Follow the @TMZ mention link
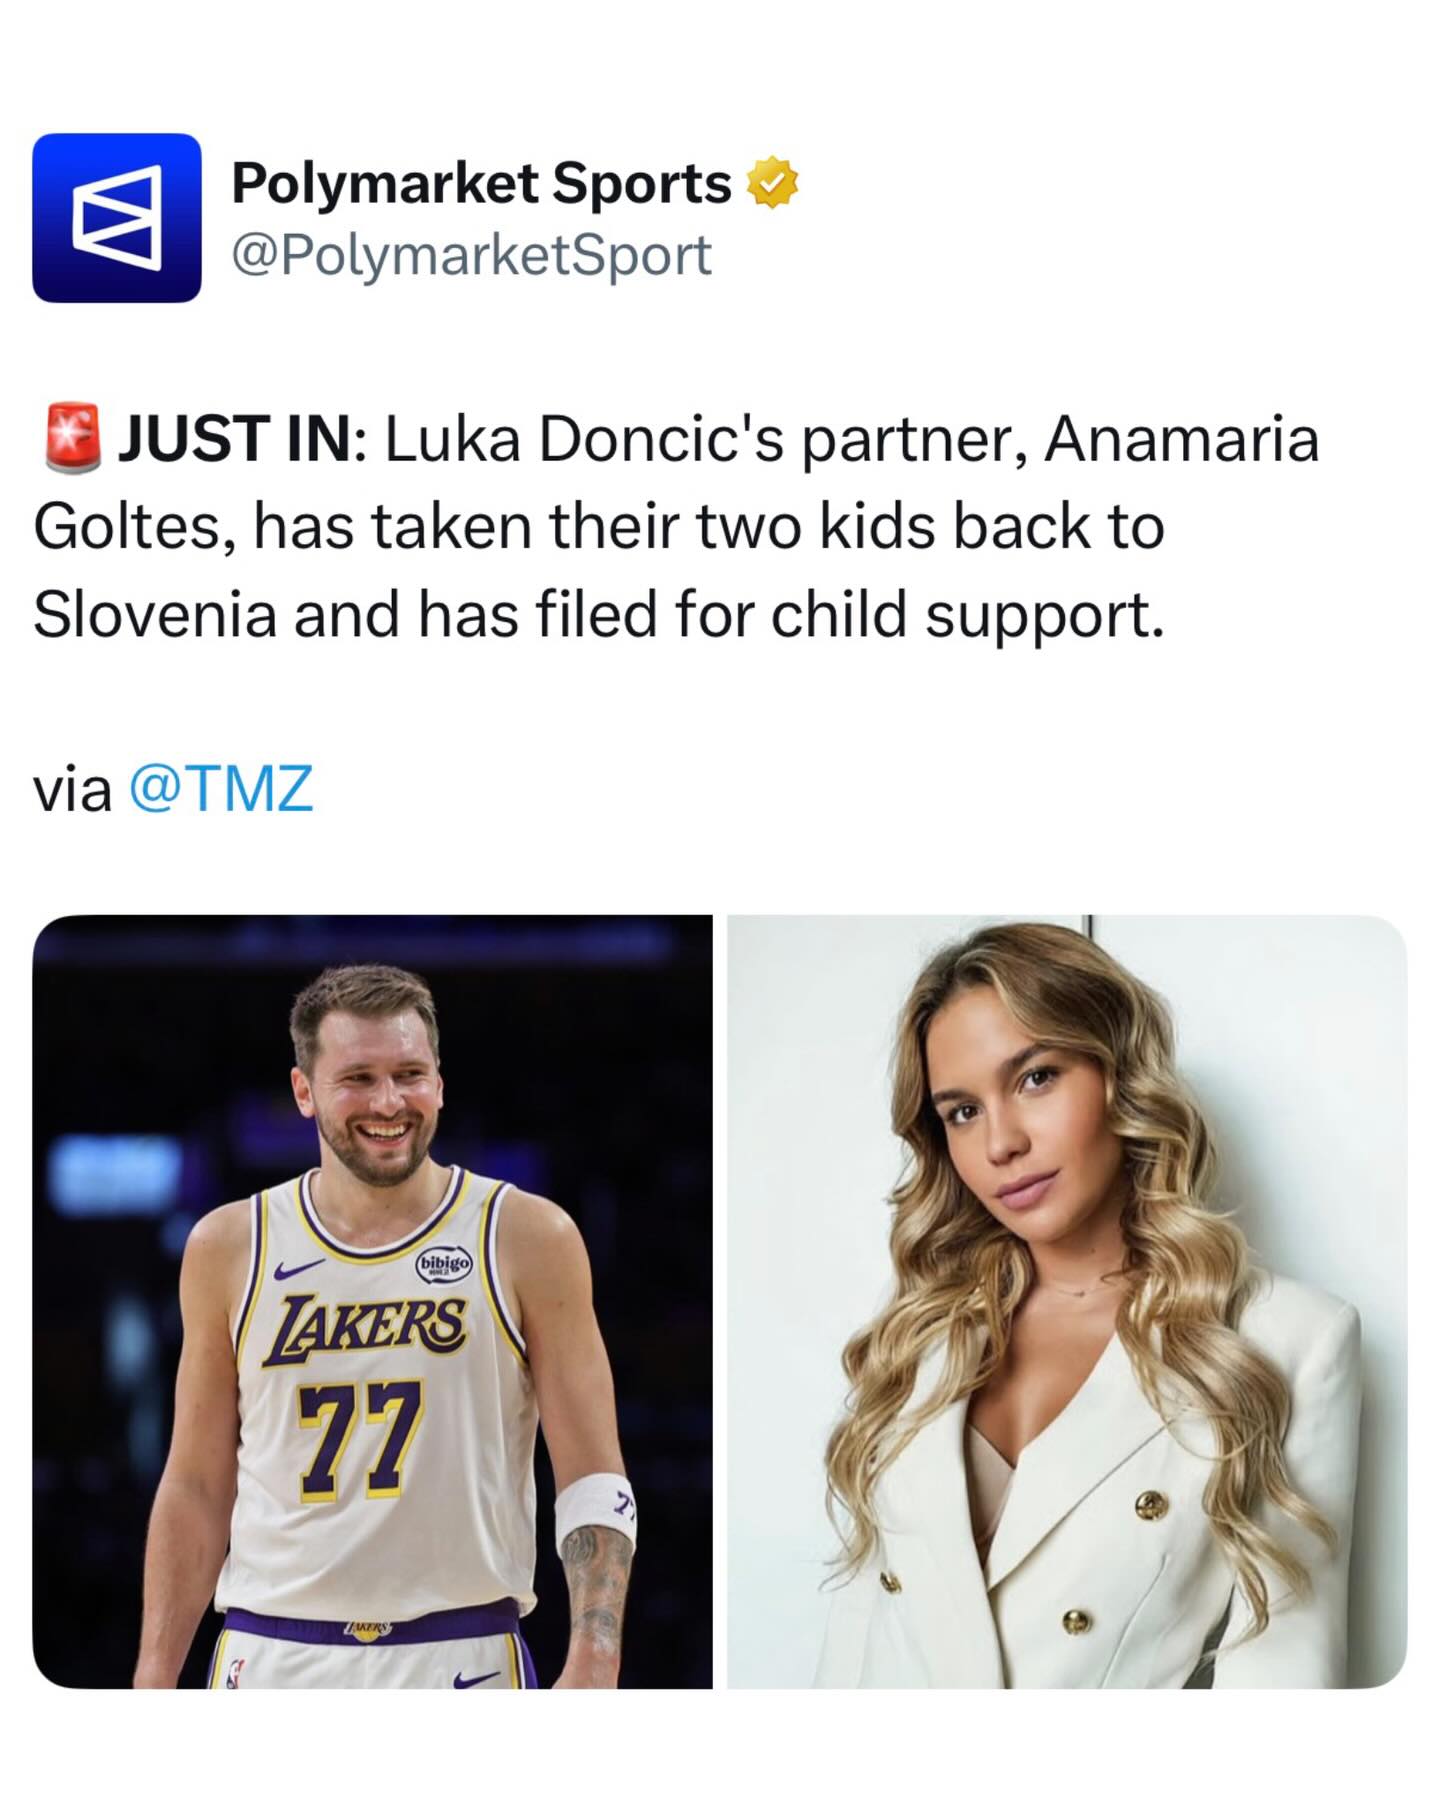This screenshot has width=1440, height=1798. point(221,788)
